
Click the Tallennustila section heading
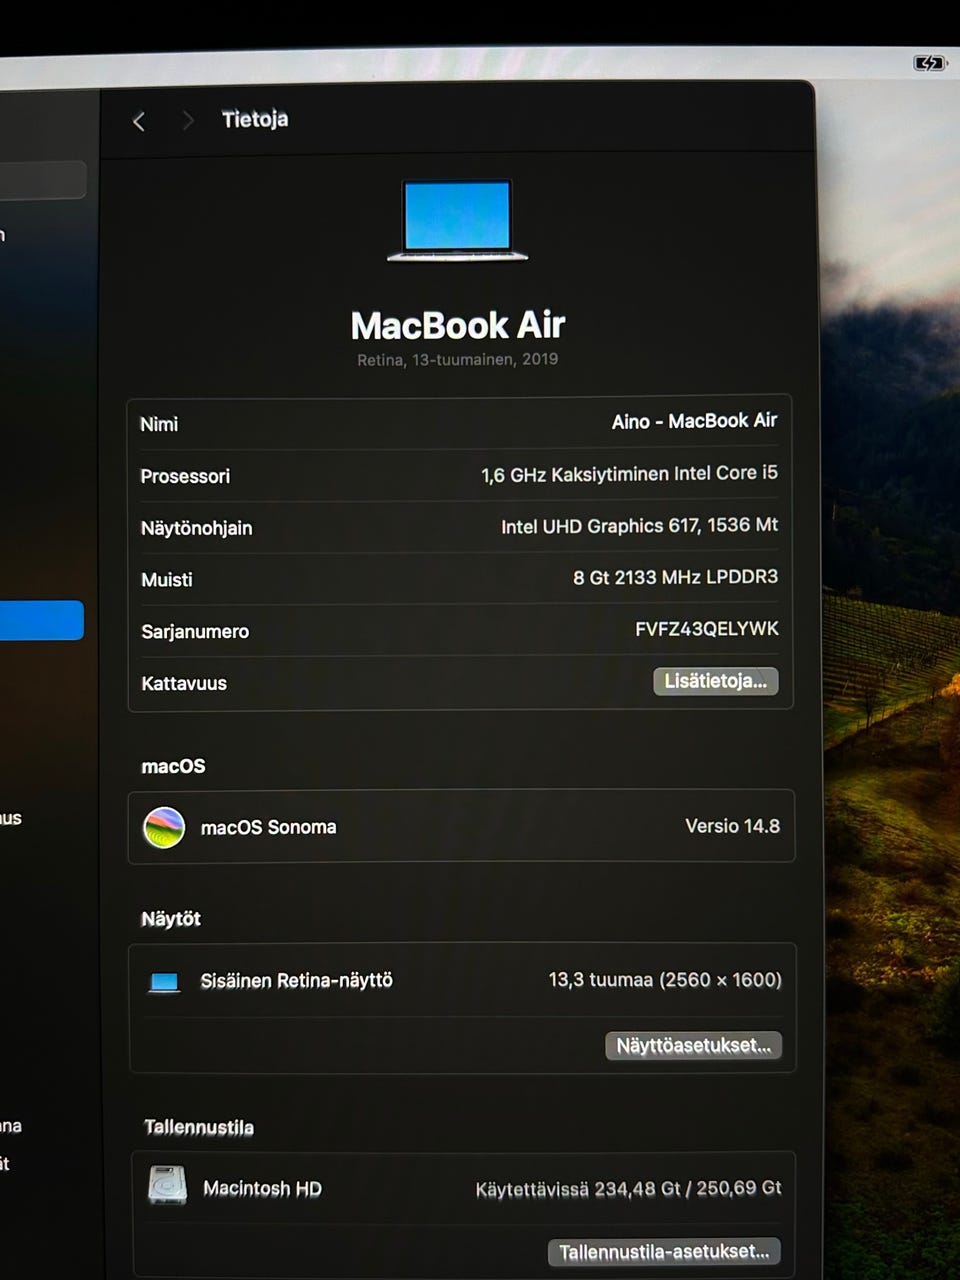(199, 1128)
